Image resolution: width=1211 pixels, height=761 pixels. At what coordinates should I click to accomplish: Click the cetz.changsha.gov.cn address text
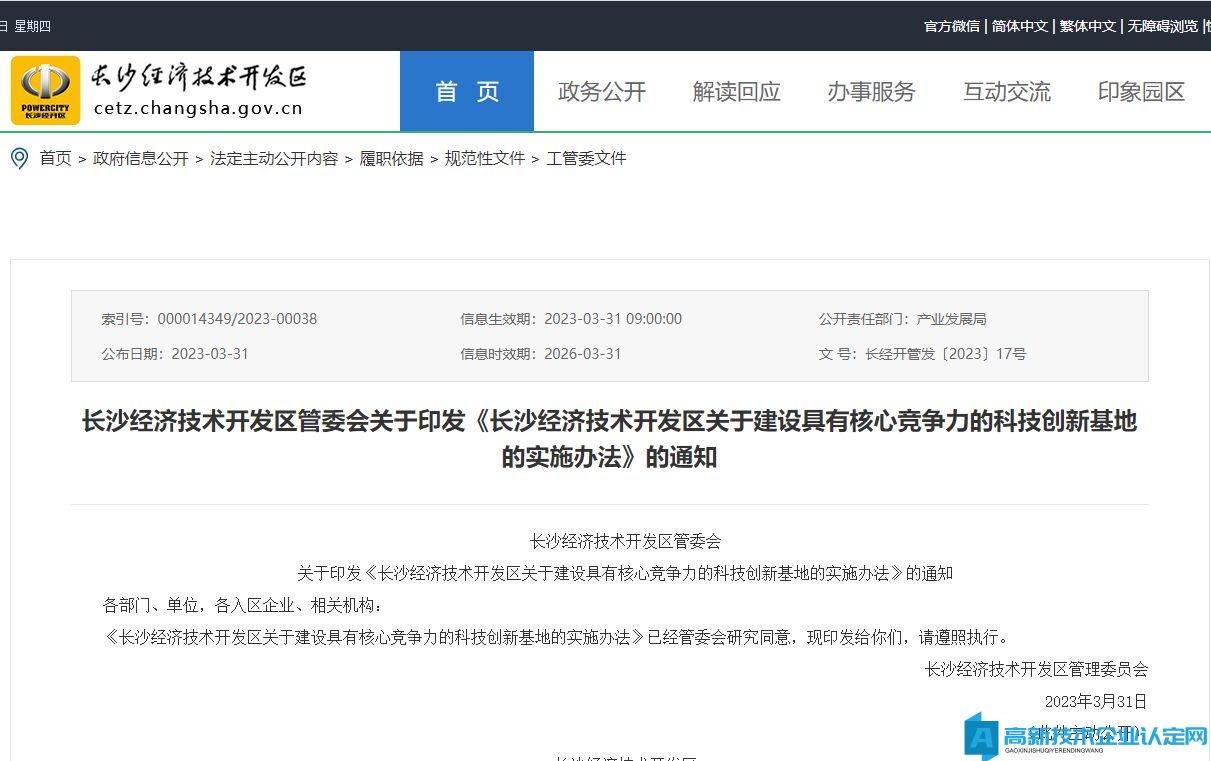point(198,109)
